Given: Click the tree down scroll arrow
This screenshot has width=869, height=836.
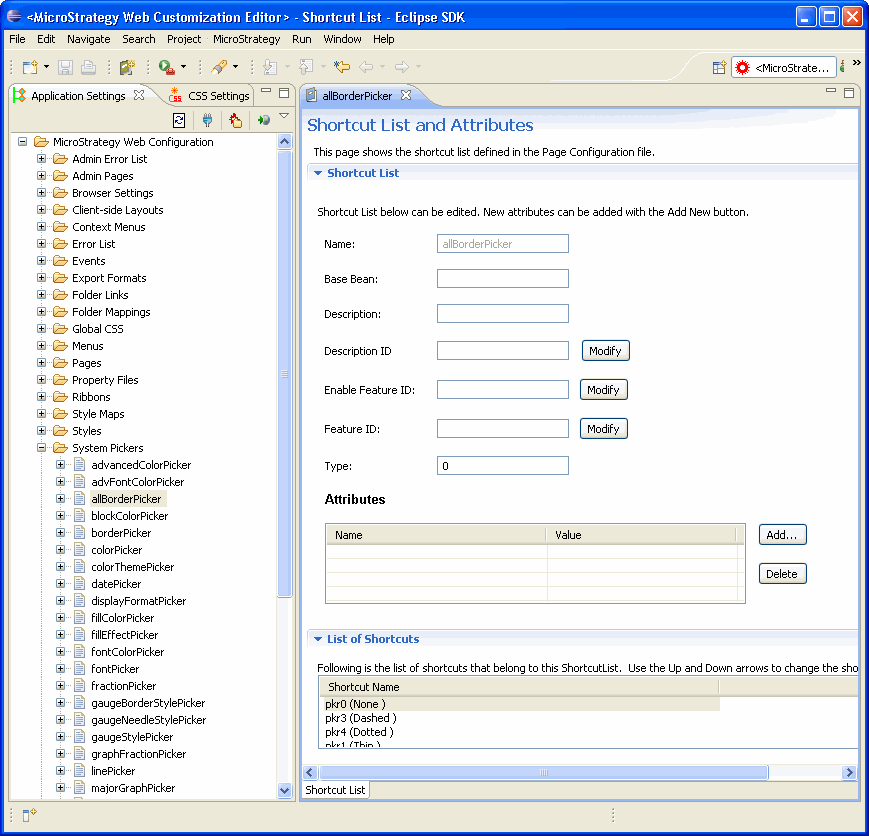Looking at the screenshot, I should tap(284, 791).
